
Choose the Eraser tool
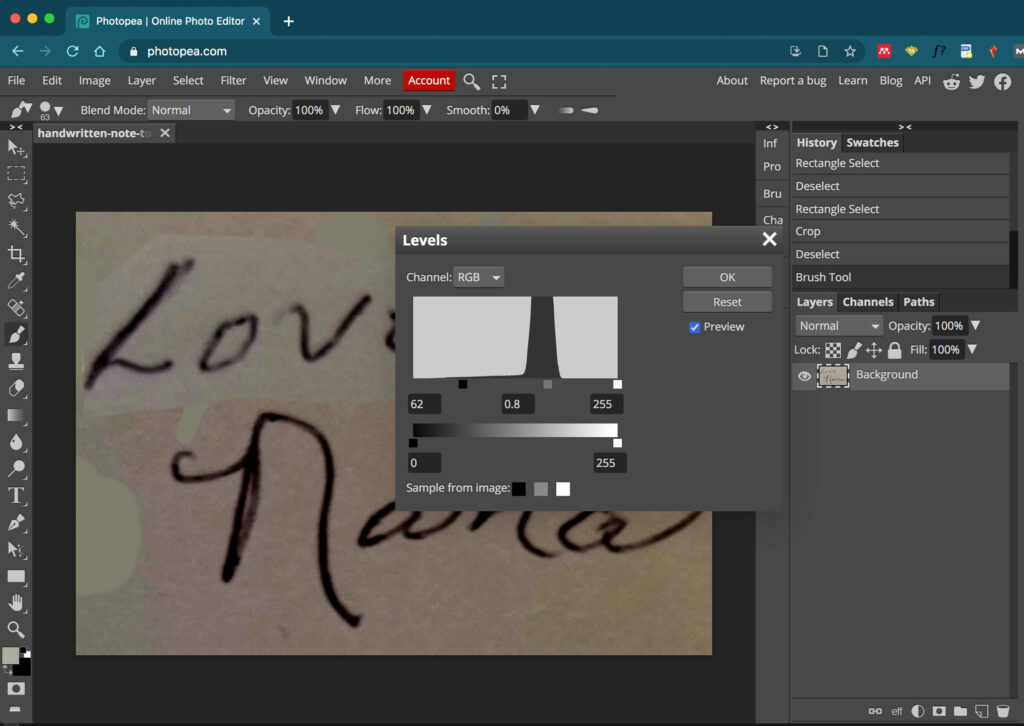coord(15,388)
